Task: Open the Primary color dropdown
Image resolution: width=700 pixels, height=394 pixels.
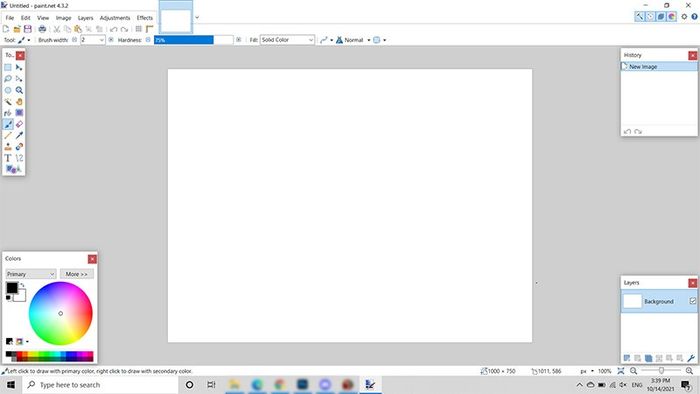Action: pos(30,274)
